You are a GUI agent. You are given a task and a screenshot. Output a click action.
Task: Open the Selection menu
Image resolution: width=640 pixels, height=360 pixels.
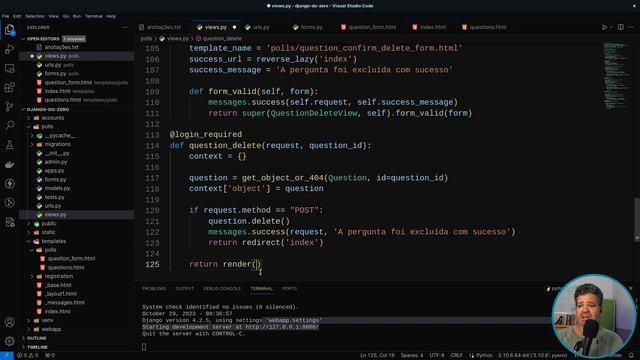(35, 16)
